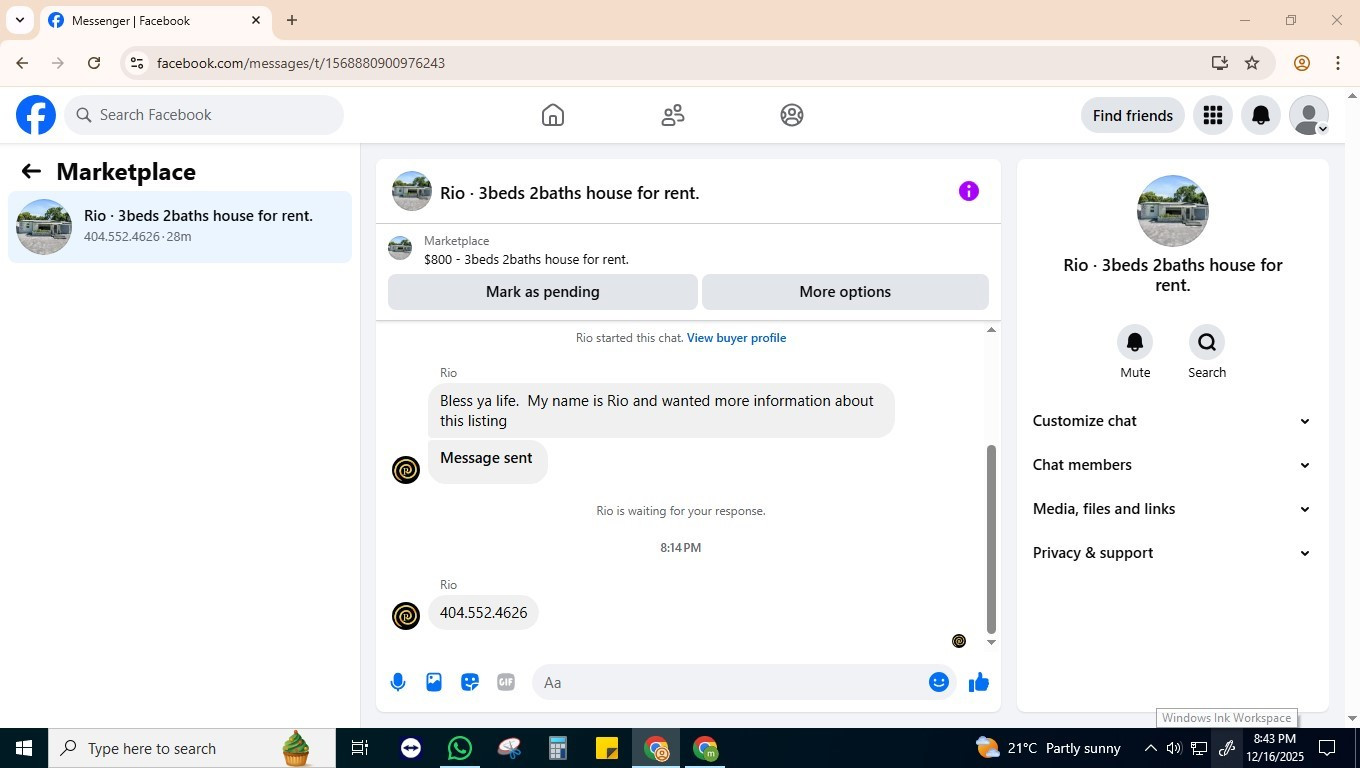Image resolution: width=1360 pixels, height=768 pixels.
Task: Open the Friends icon in top navigation
Action: [x=673, y=115]
